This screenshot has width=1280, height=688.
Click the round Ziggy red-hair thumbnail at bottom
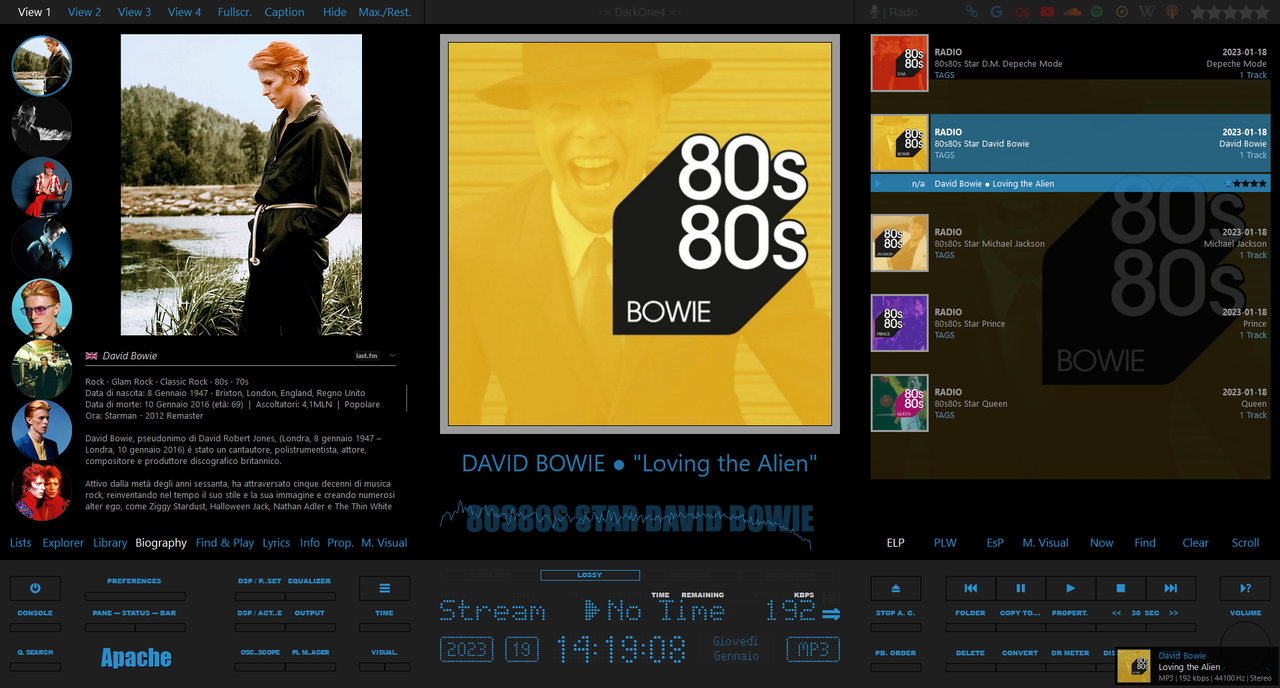41,491
